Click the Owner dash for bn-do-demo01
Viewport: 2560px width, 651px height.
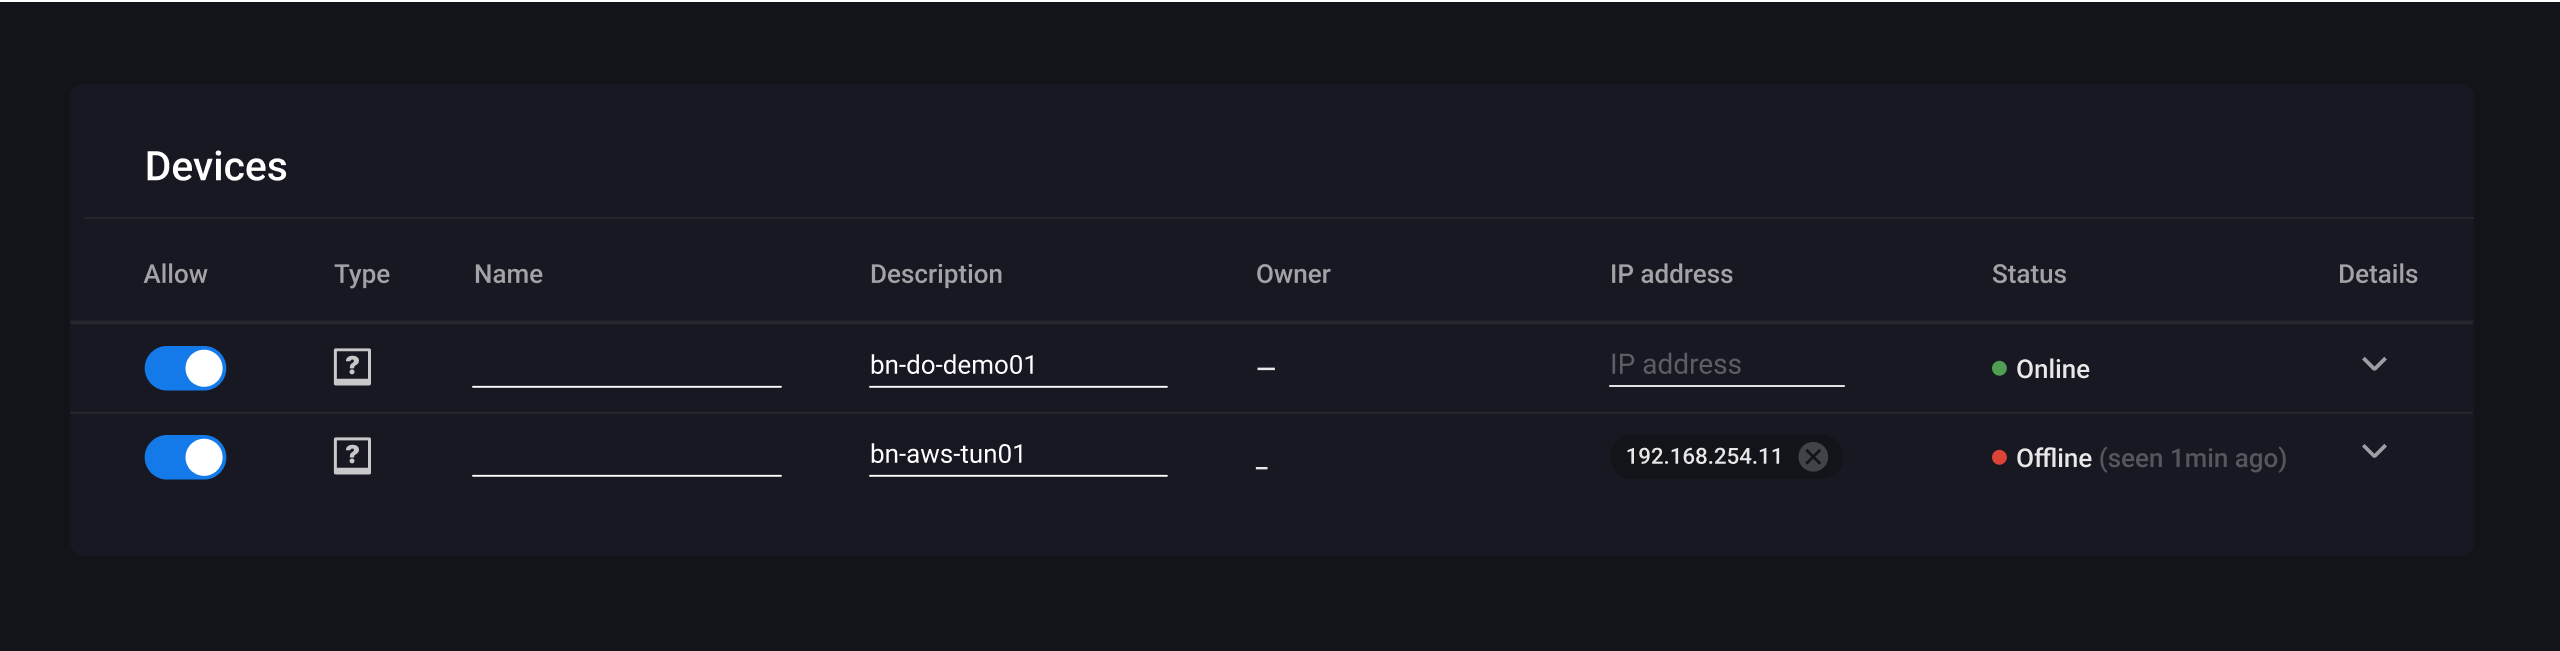click(x=1265, y=369)
